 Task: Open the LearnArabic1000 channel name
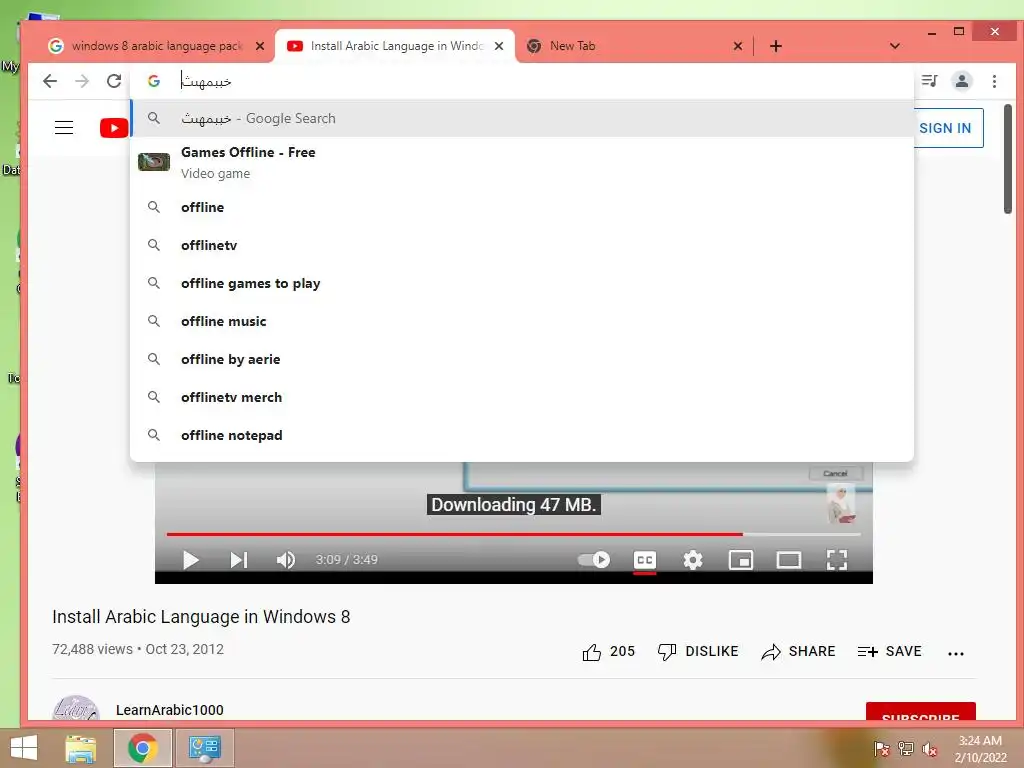pyautogui.click(x=170, y=710)
